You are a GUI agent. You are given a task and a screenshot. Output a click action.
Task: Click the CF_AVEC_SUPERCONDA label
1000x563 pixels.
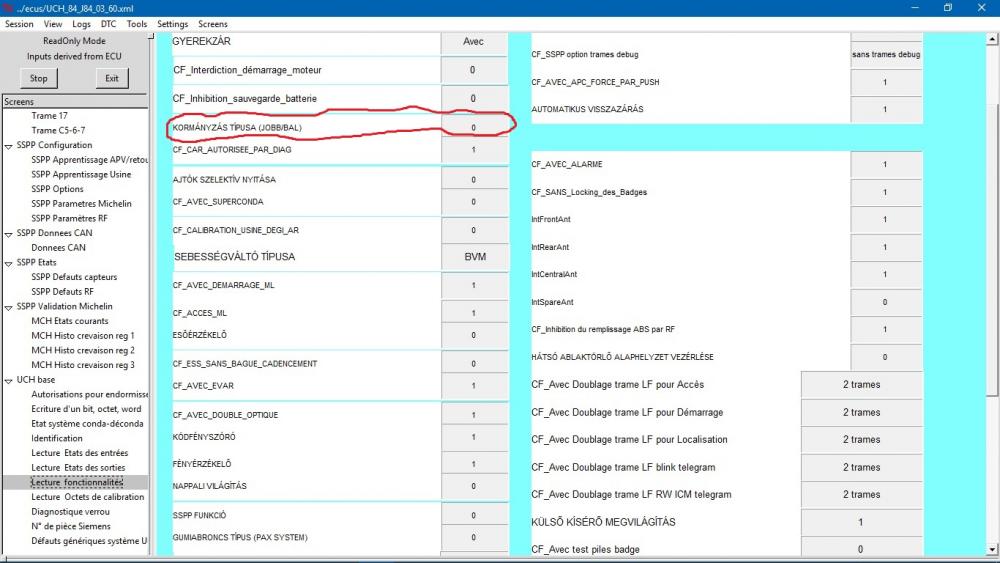pyautogui.click(x=218, y=202)
